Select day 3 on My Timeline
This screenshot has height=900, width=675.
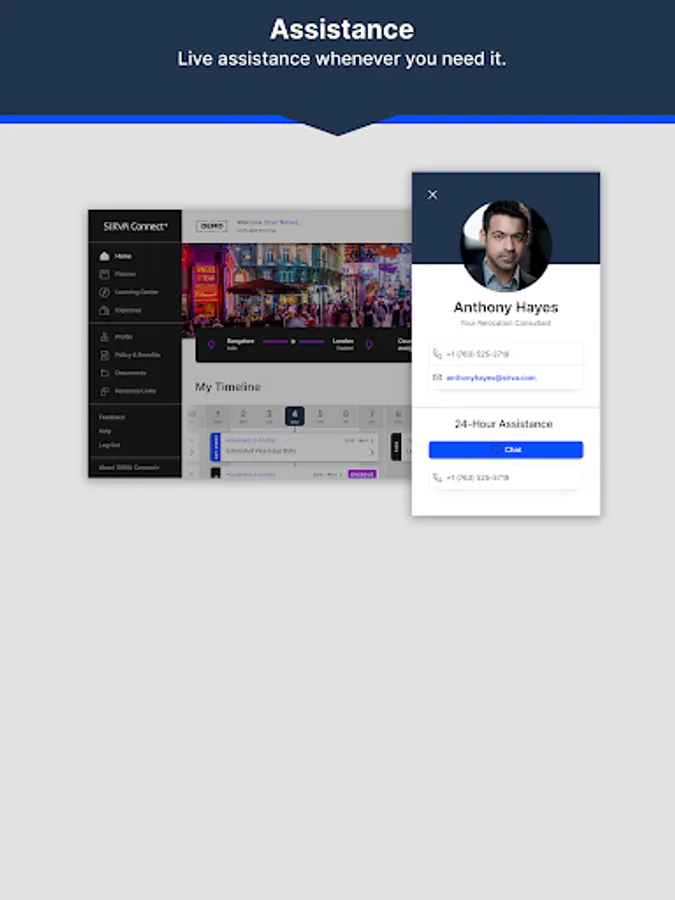click(x=269, y=416)
